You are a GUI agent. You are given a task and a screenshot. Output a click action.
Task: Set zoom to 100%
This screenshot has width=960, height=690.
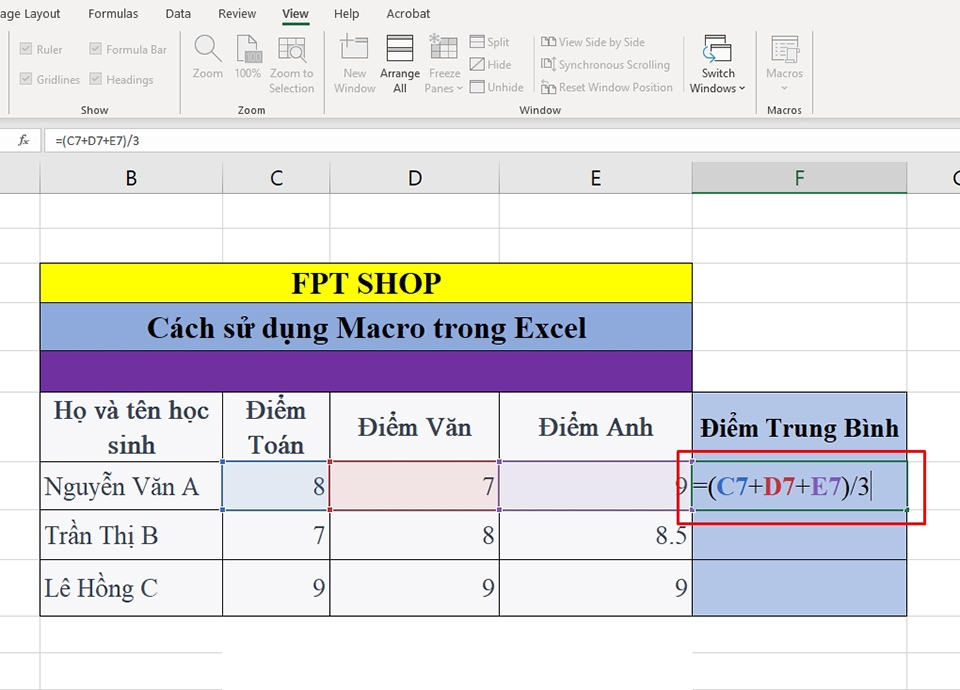pos(247,56)
